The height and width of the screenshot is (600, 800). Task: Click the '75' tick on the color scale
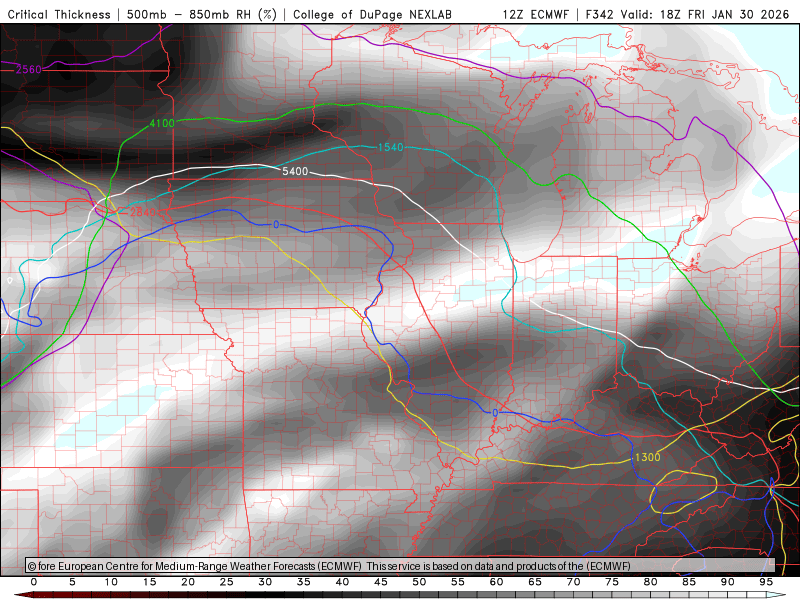pos(612,582)
